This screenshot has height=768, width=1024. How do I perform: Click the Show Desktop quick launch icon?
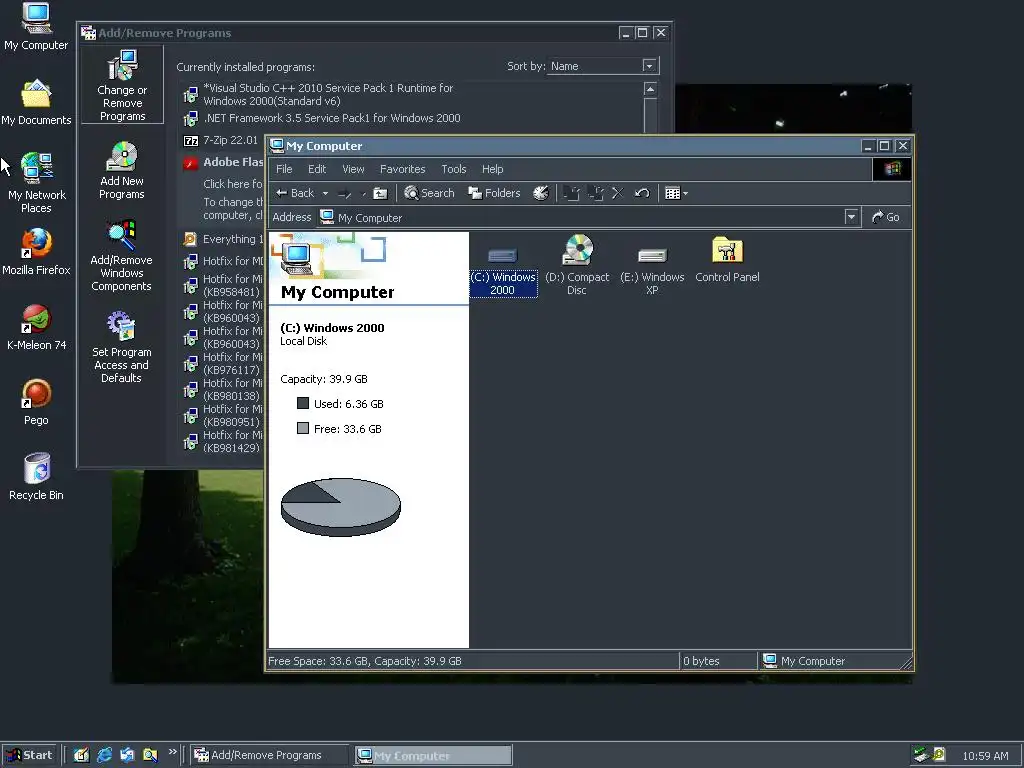click(x=81, y=755)
